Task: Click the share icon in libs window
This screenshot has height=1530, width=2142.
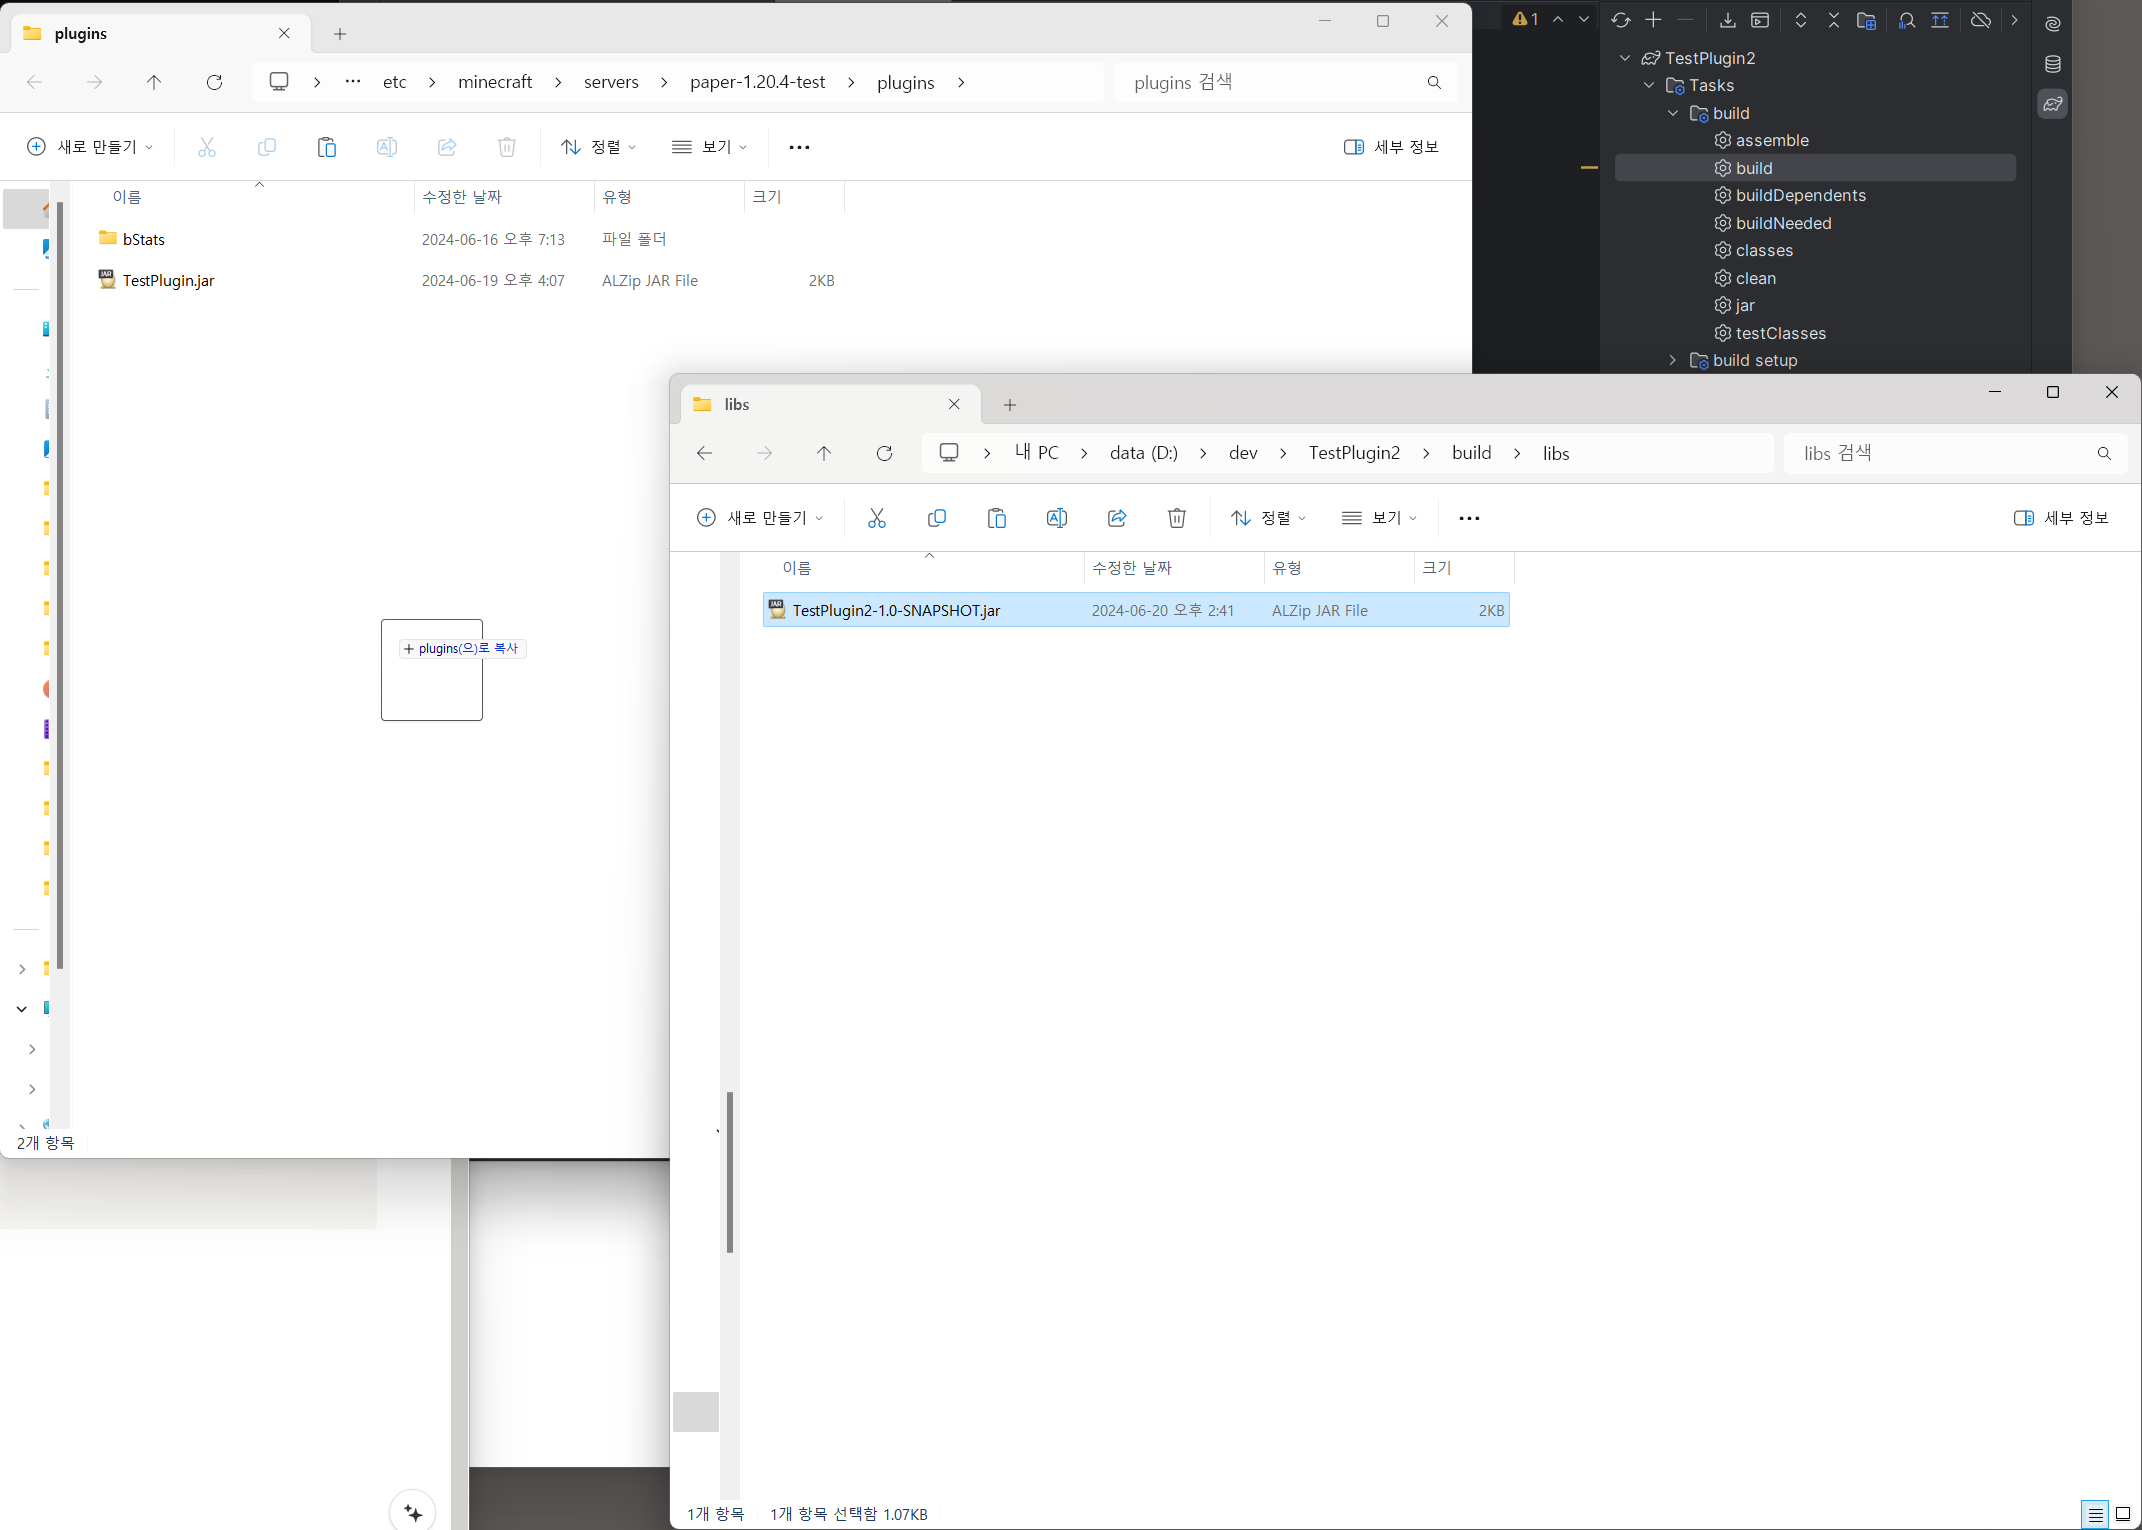Action: click(1116, 518)
